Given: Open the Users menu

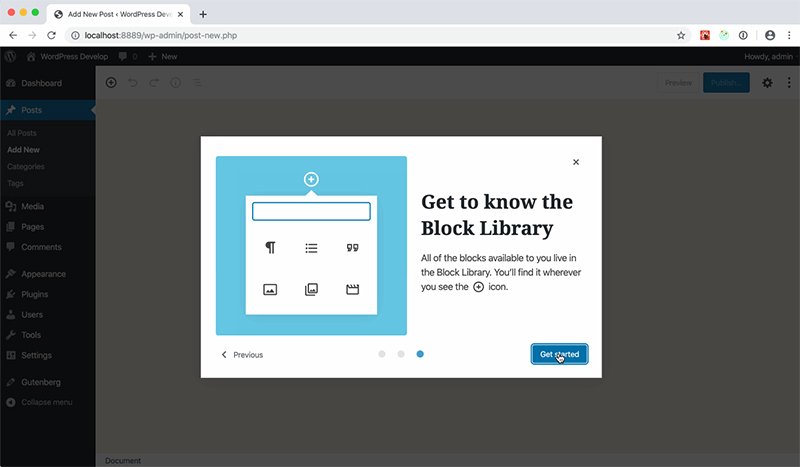Looking at the screenshot, I should [47, 315].
